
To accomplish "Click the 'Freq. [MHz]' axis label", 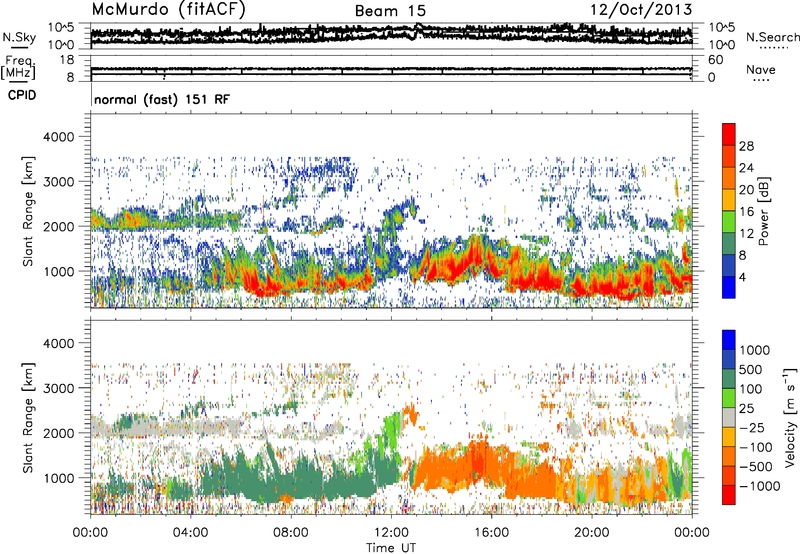I will coord(18,67).
